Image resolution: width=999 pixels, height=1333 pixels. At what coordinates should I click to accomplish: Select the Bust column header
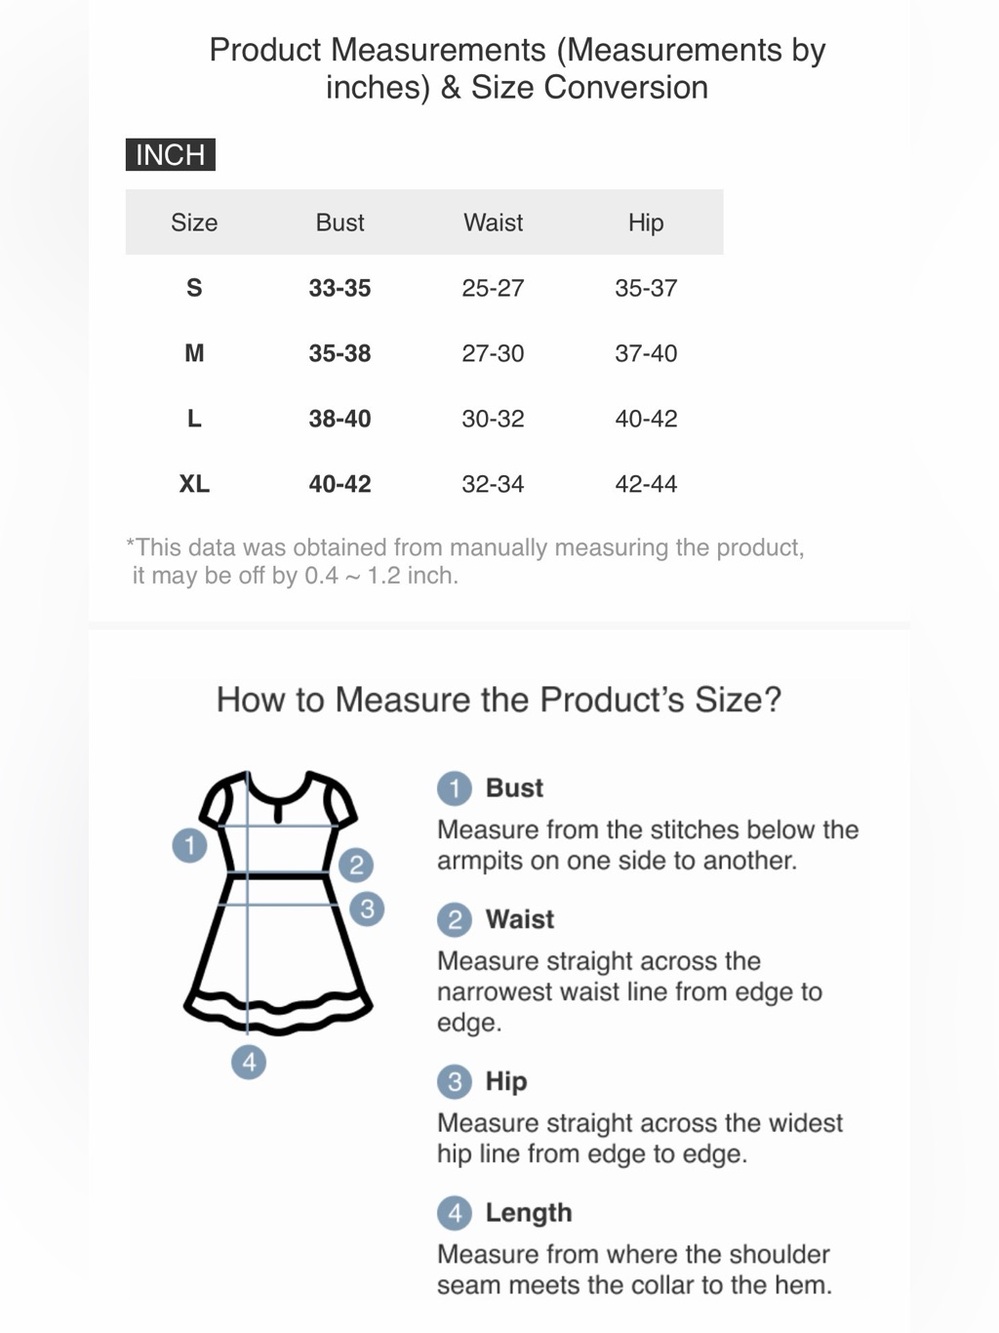tap(340, 222)
